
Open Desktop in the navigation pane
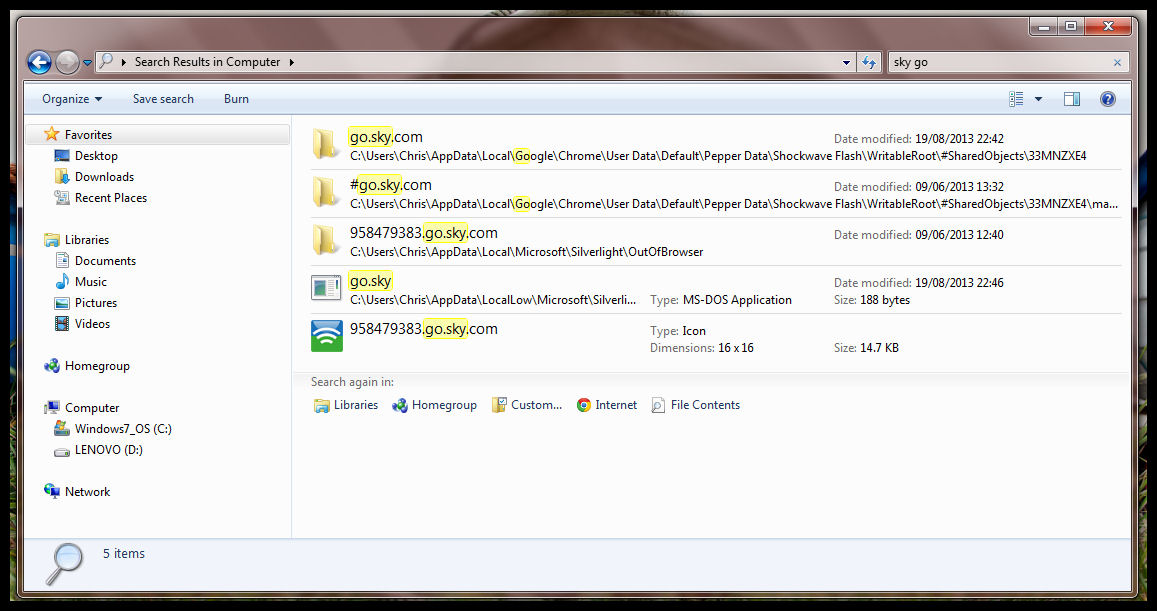pyautogui.click(x=96, y=156)
